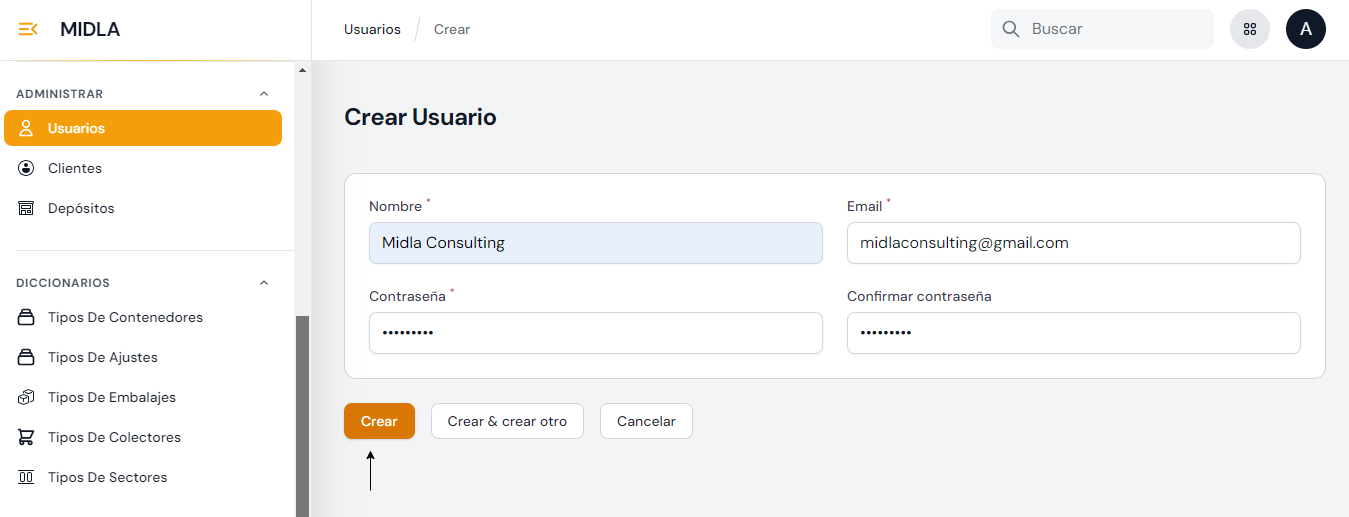1349x517 pixels.
Task: Open Tipos De Sectores page
Action: tap(107, 477)
